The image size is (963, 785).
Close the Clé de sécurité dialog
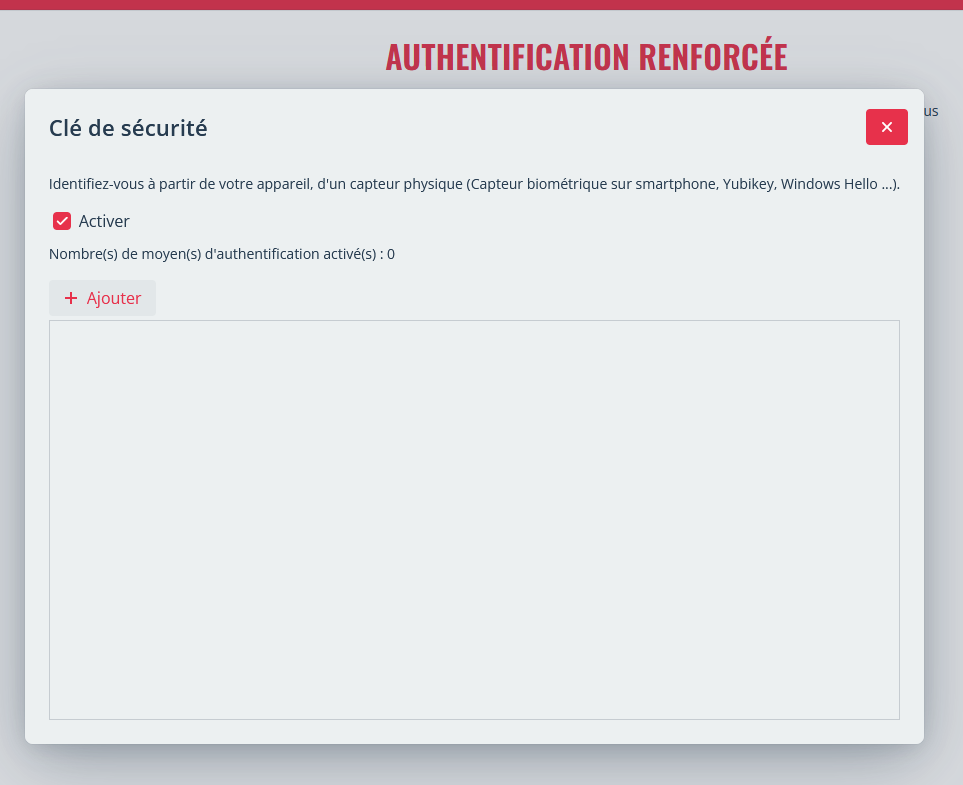coord(886,127)
